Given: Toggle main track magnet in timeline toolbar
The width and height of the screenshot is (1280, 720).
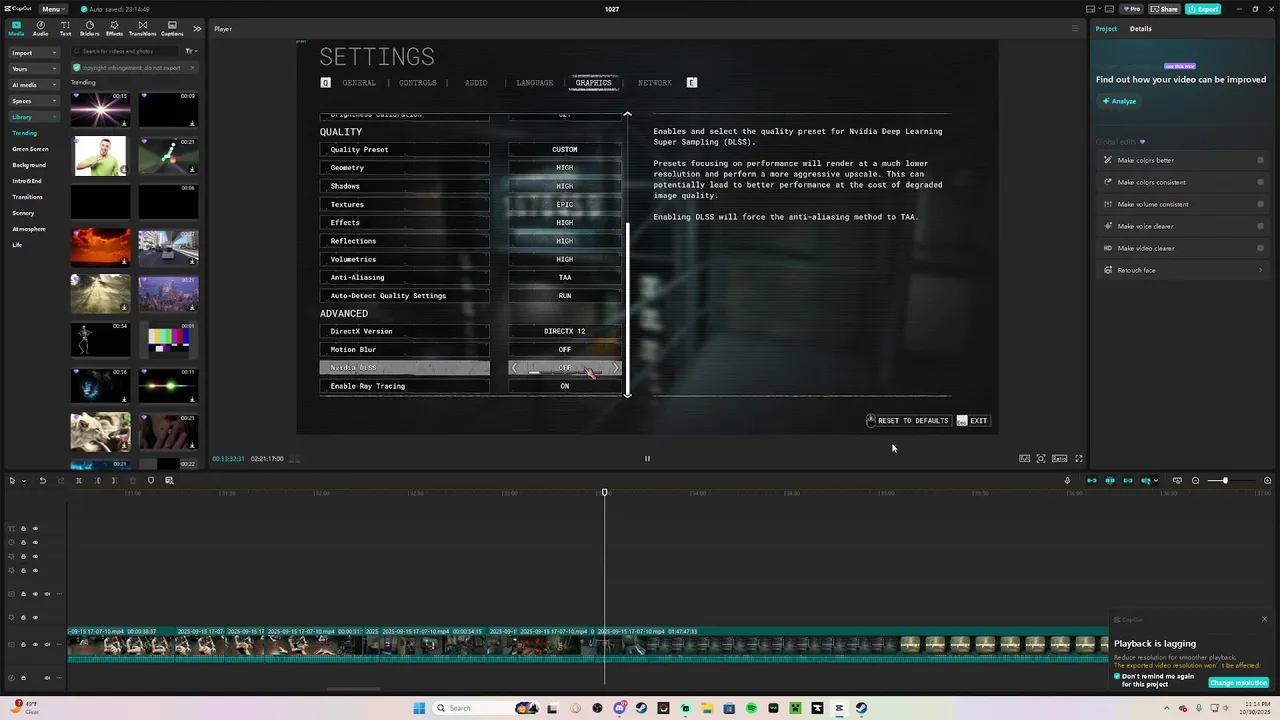Looking at the screenshot, I should point(1091,480).
